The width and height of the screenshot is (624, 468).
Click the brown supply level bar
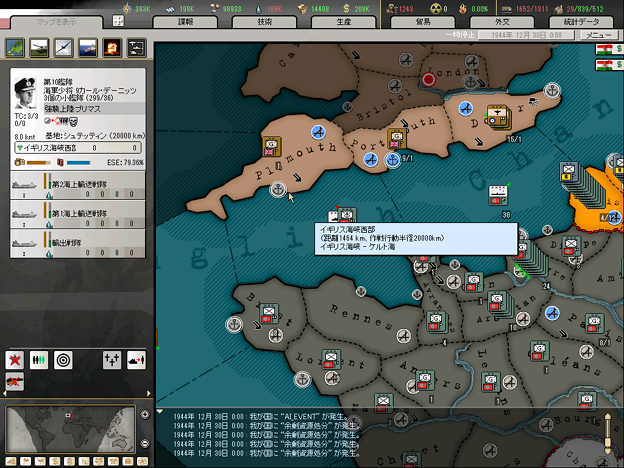(39, 162)
